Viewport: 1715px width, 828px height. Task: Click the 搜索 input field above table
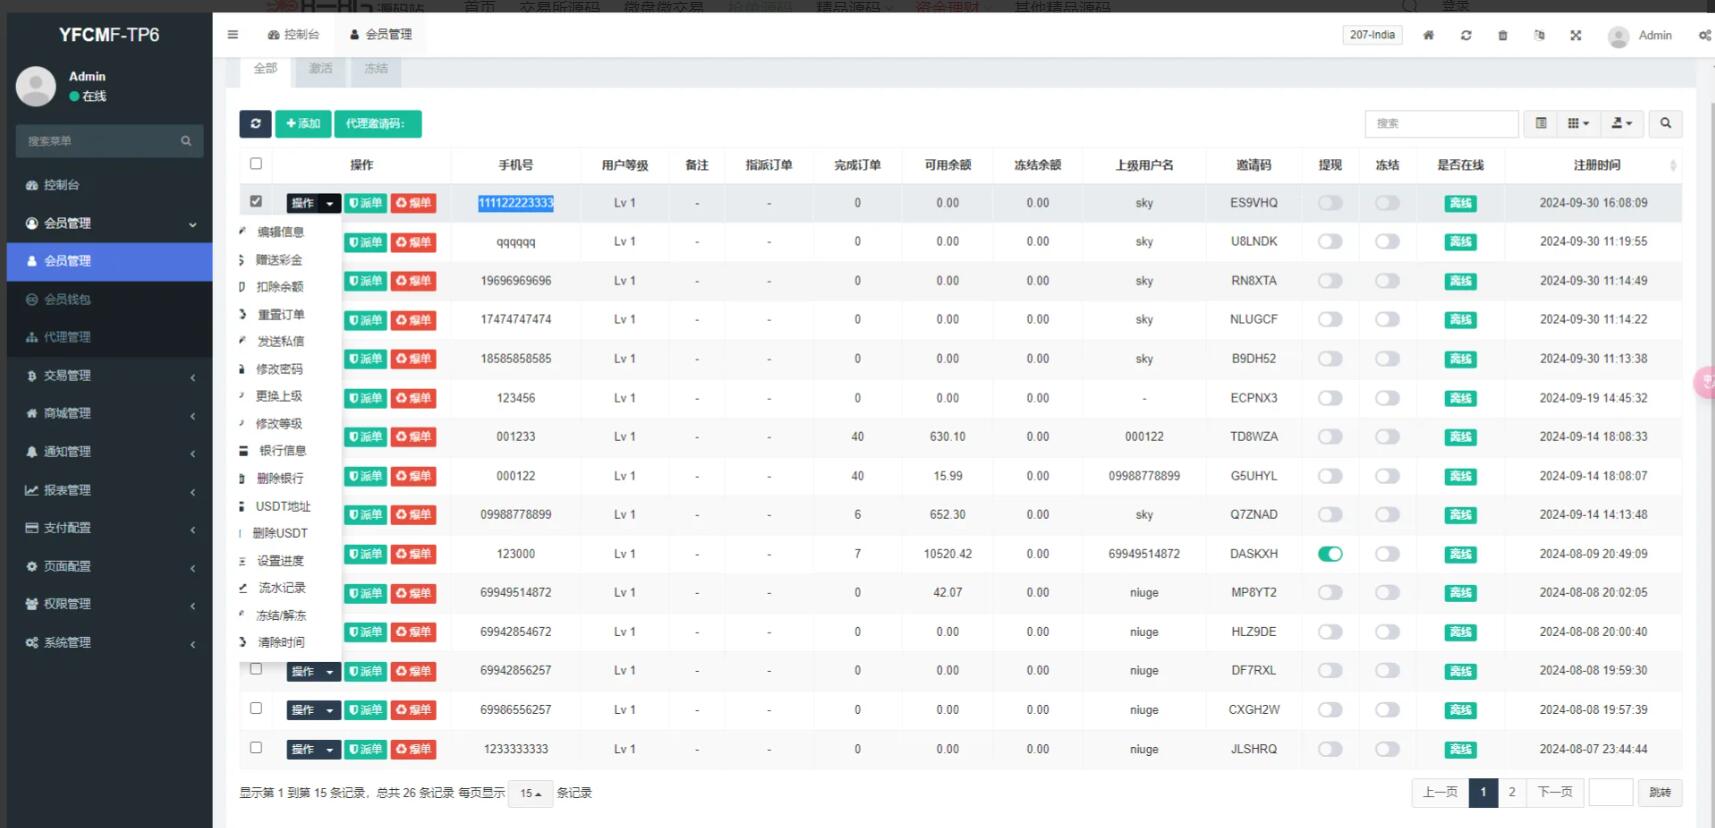click(1441, 123)
